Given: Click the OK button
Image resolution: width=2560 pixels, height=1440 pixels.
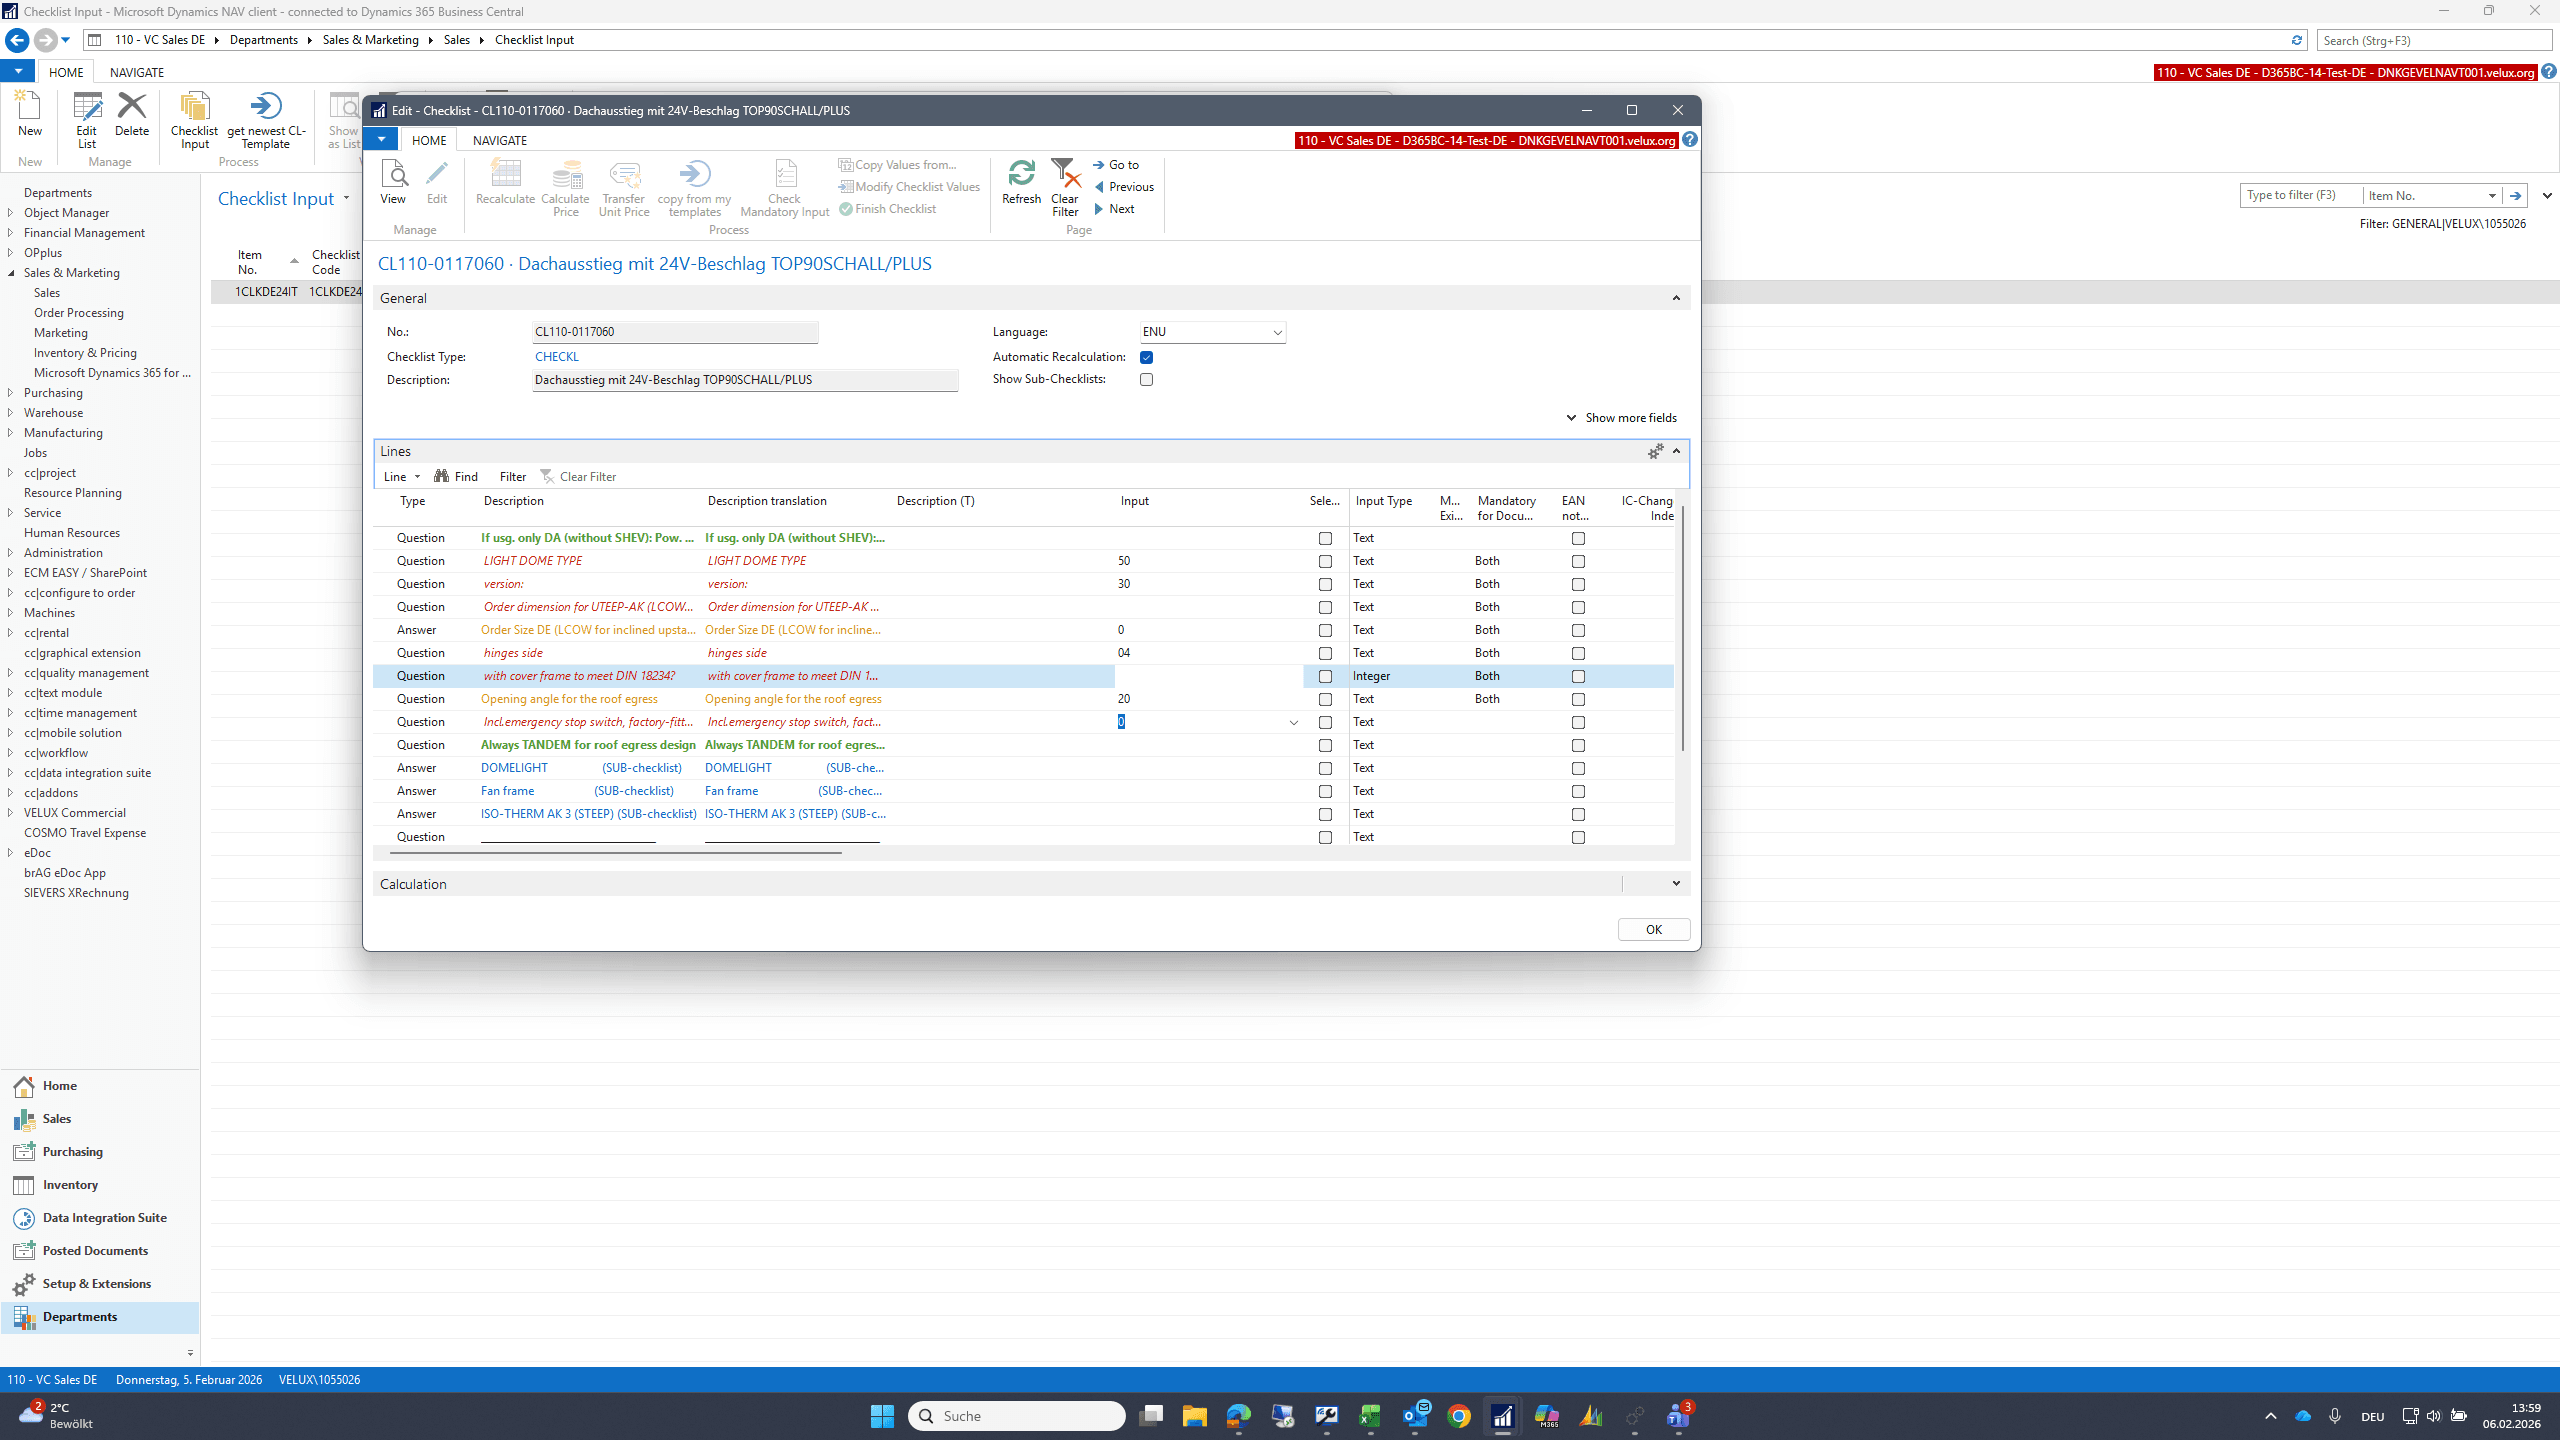Looking at the screenshot, I should [x=1654, y=930].
